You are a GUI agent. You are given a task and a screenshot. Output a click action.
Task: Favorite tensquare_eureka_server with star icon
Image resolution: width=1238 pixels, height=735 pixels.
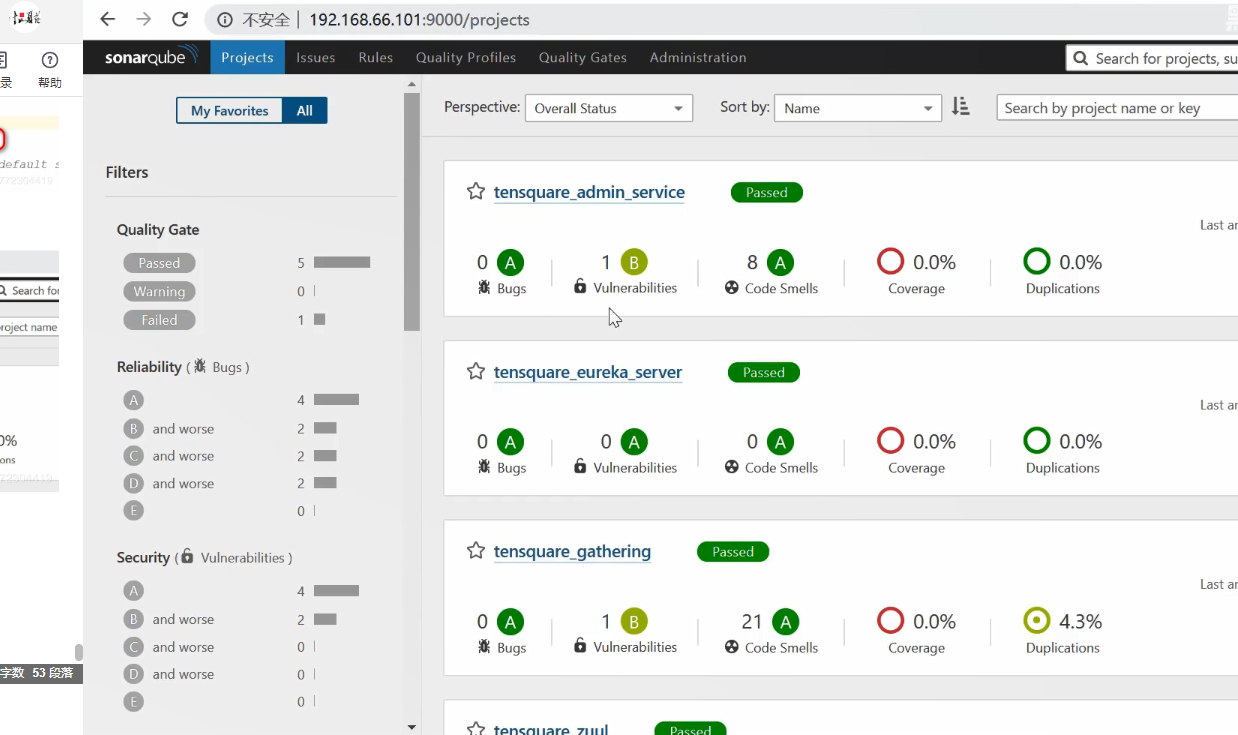tap(476, 372)
